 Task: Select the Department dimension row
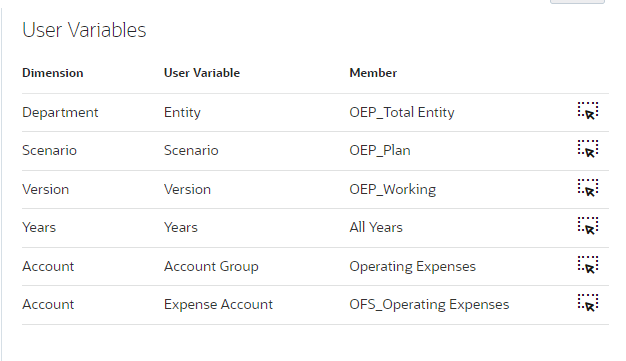click(315, 113)
